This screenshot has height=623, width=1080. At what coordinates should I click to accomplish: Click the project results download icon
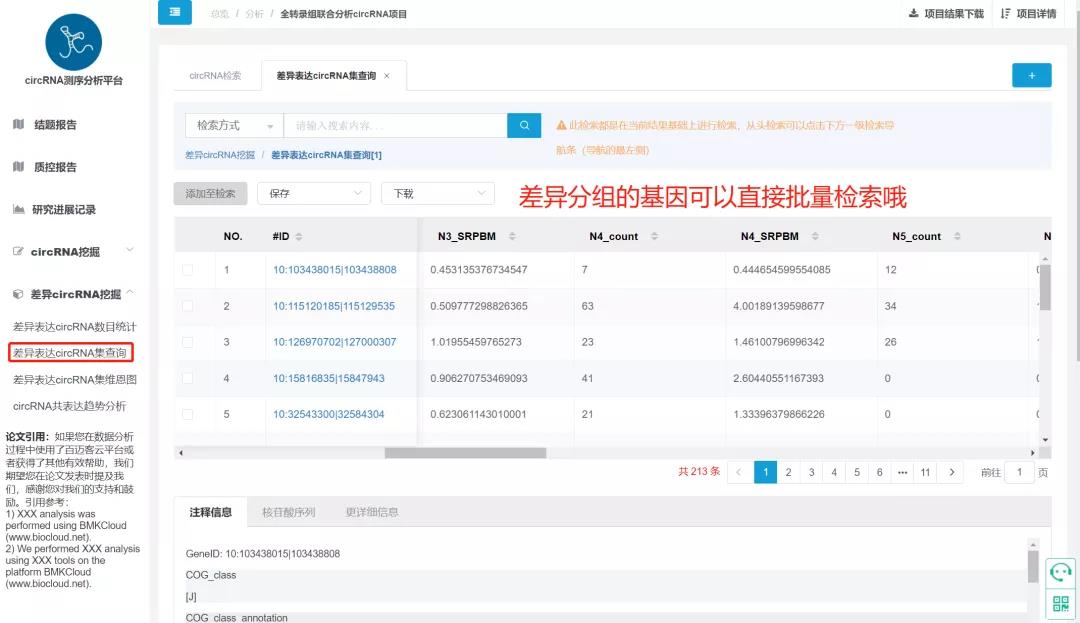coord(913,14)
